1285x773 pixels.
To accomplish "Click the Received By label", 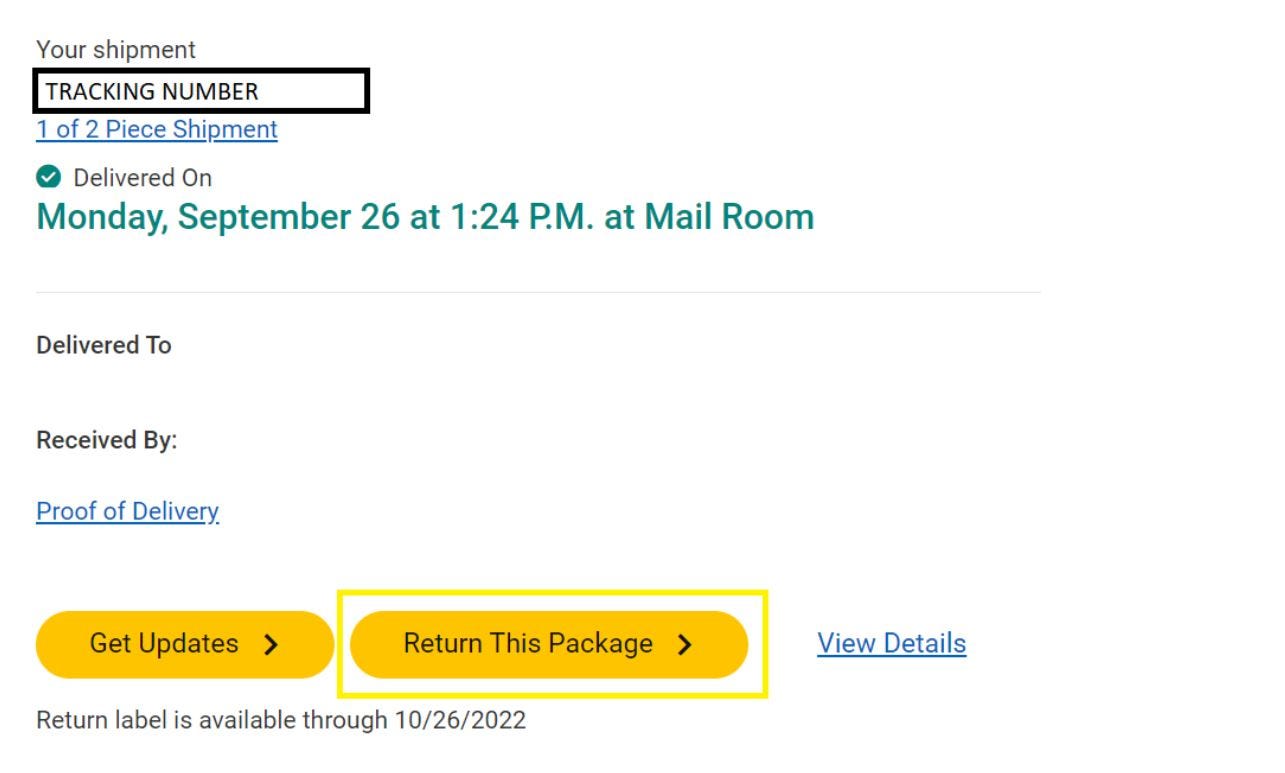I will (107, 440).
